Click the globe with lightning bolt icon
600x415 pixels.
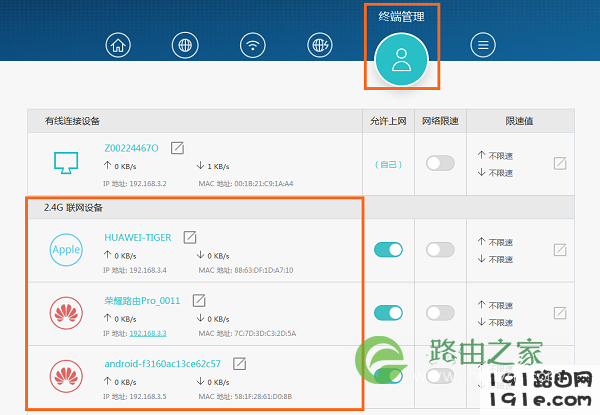[319, 45]
